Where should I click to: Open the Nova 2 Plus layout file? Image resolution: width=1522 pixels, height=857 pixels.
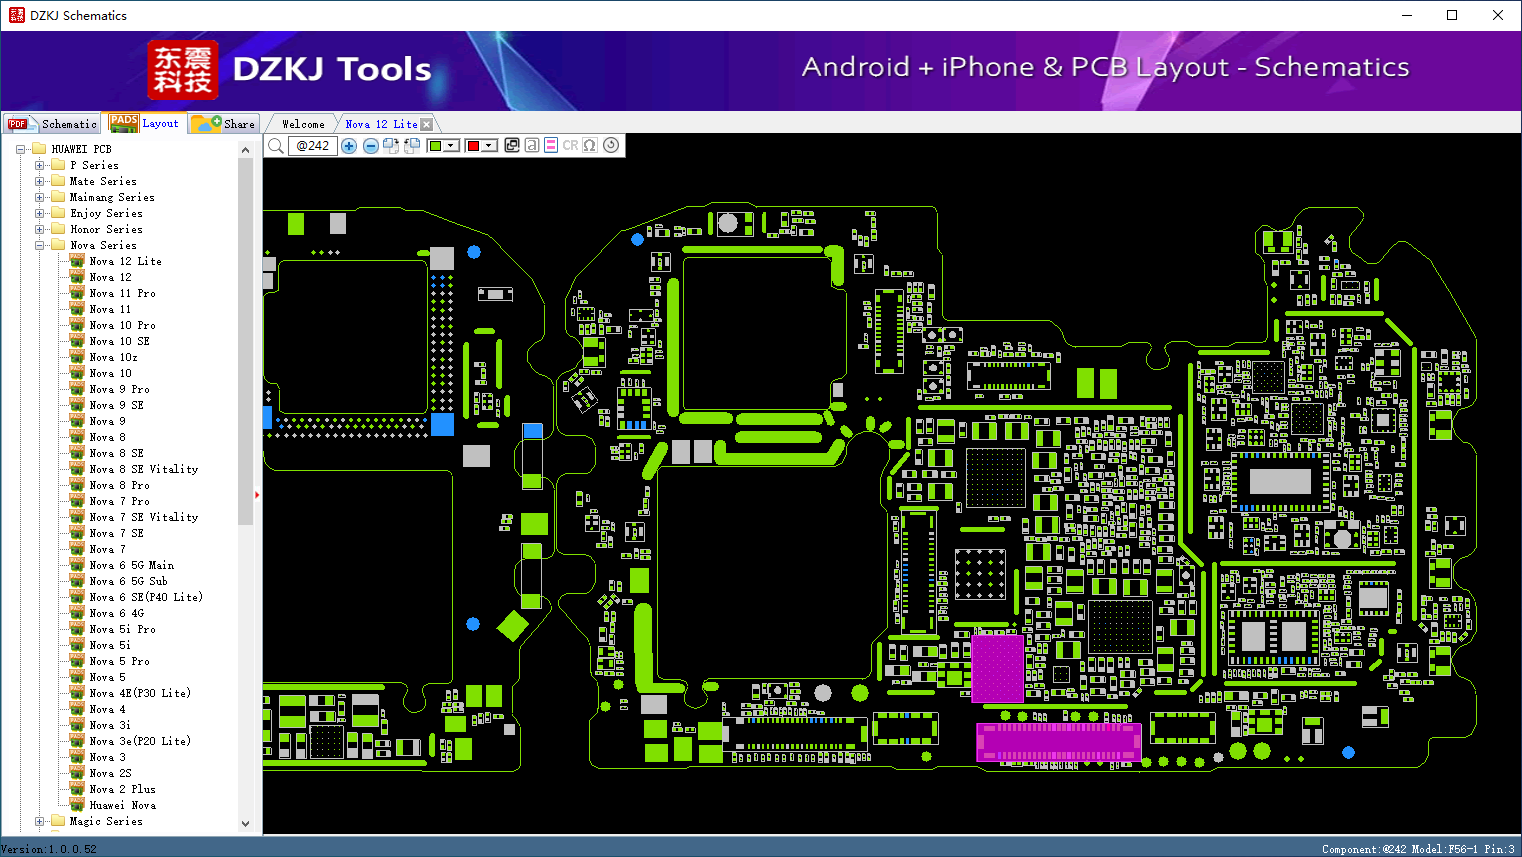[122, 789]
